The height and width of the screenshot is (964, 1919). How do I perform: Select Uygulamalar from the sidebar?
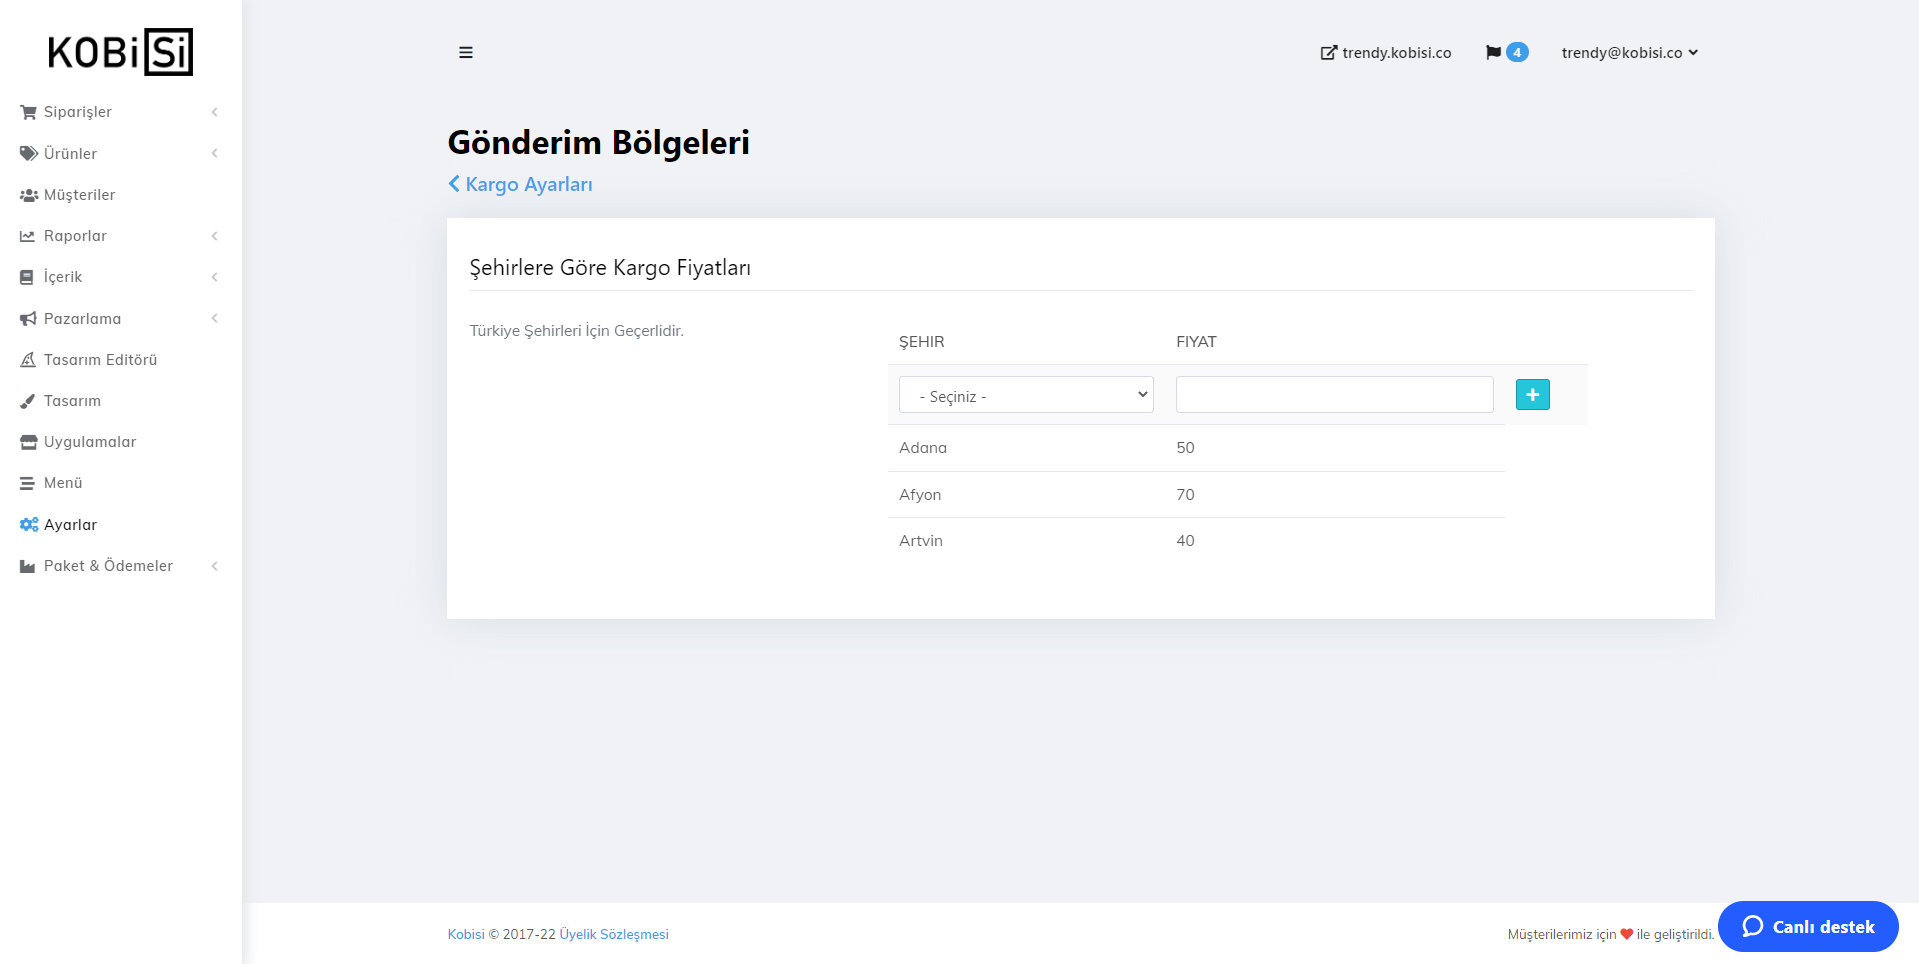pos(90,442)
